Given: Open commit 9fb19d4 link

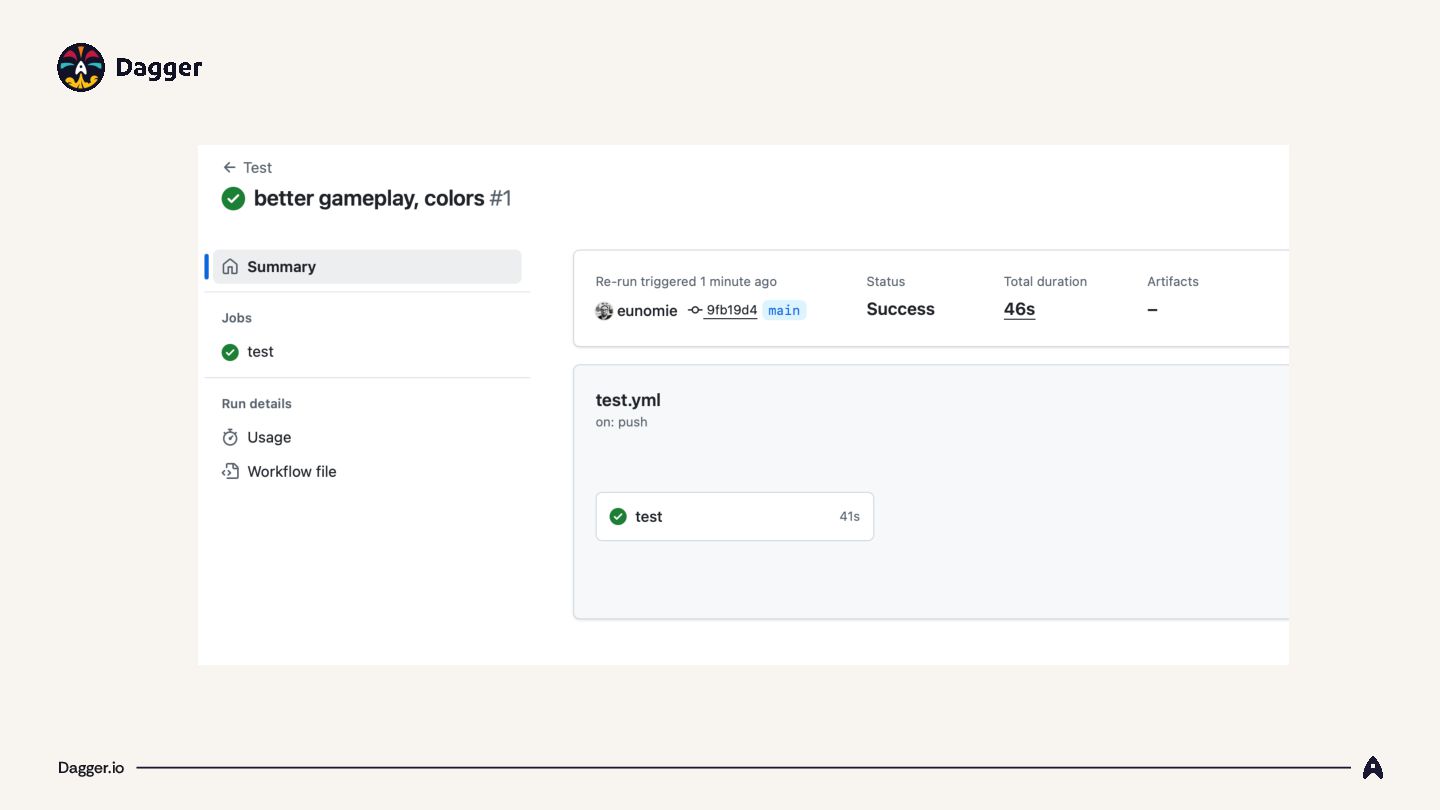Looking at the screenshot, I should [731, 310].
